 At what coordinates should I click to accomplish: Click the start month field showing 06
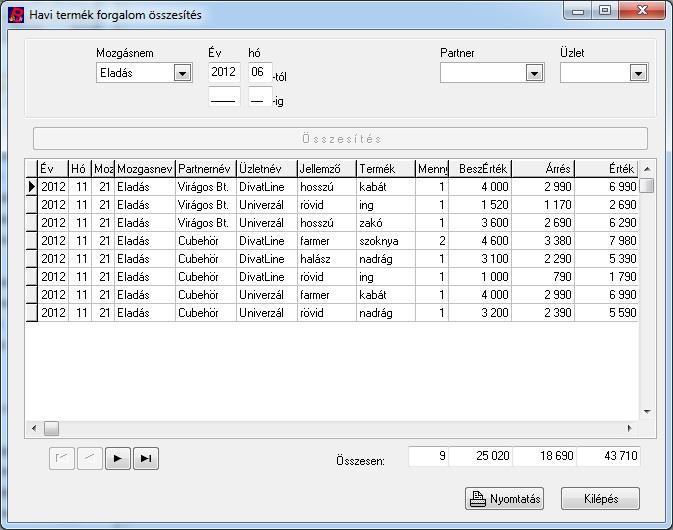[260, 72]
